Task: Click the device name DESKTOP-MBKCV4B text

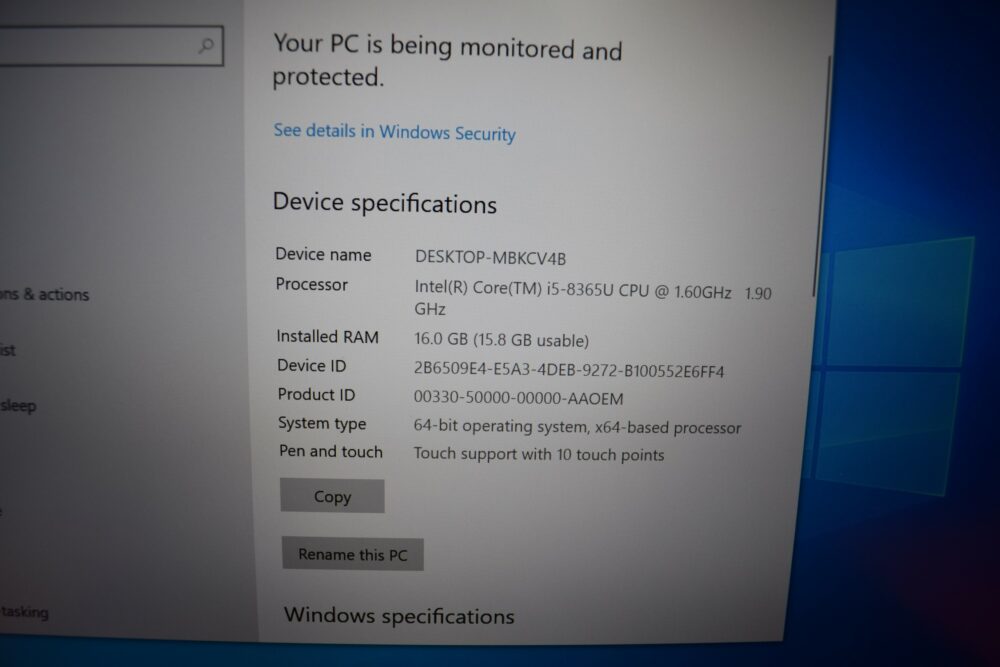Action: 490,258
